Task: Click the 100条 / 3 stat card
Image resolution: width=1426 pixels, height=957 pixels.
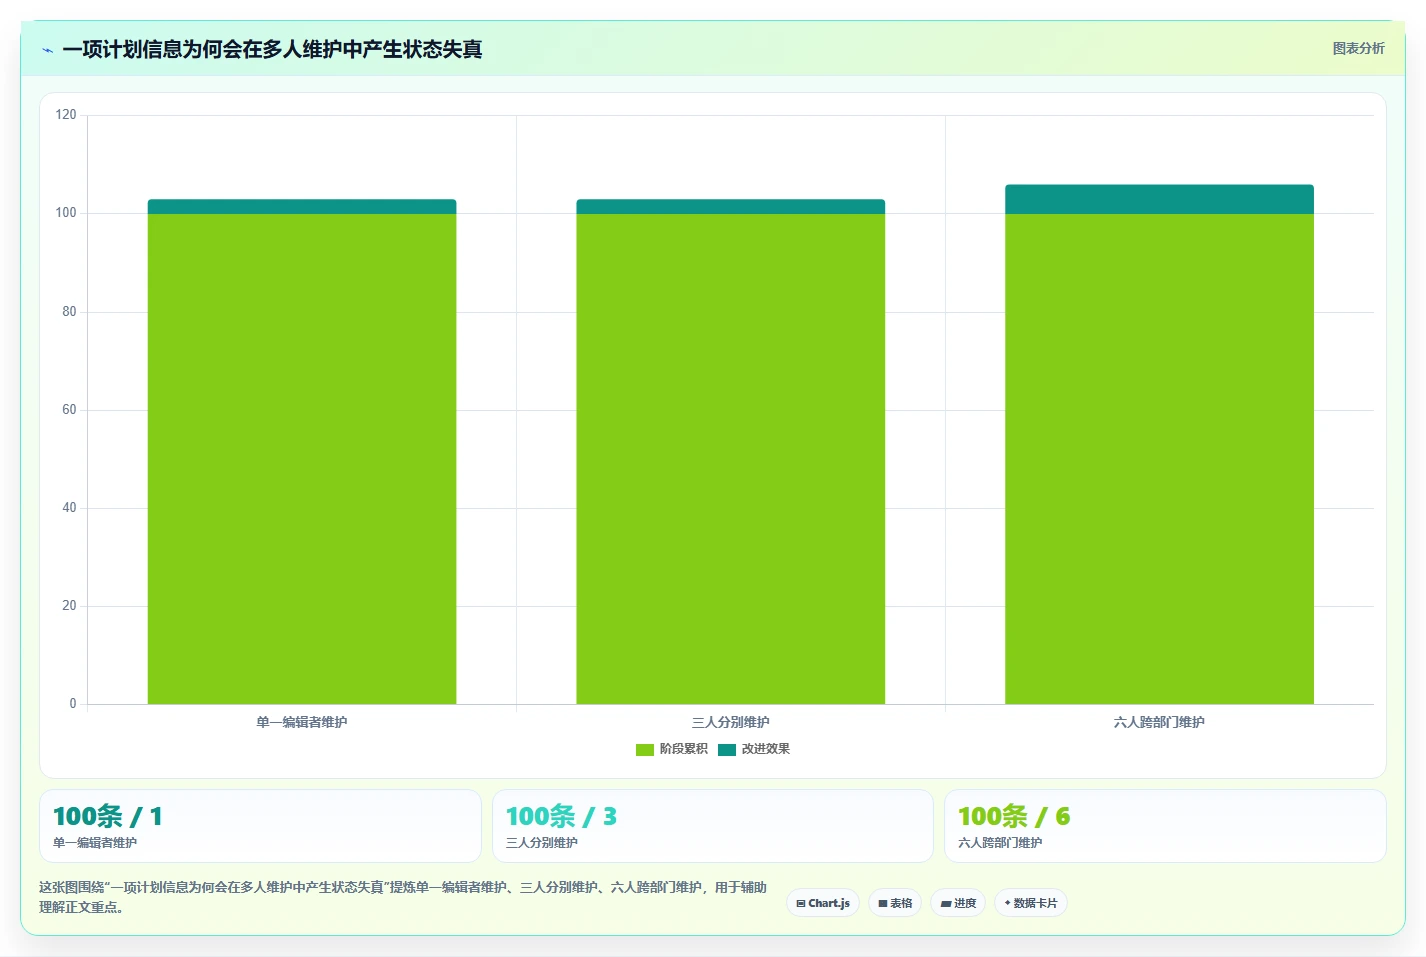Action: [712, 826]
